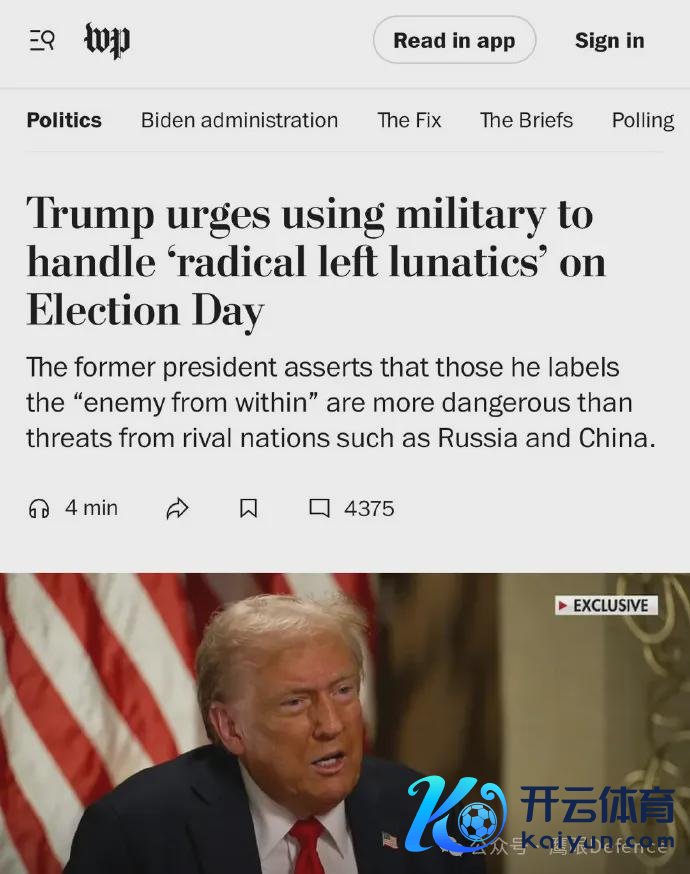Click the 4 min listen label
690x874 pixels.
click(91, 508)
